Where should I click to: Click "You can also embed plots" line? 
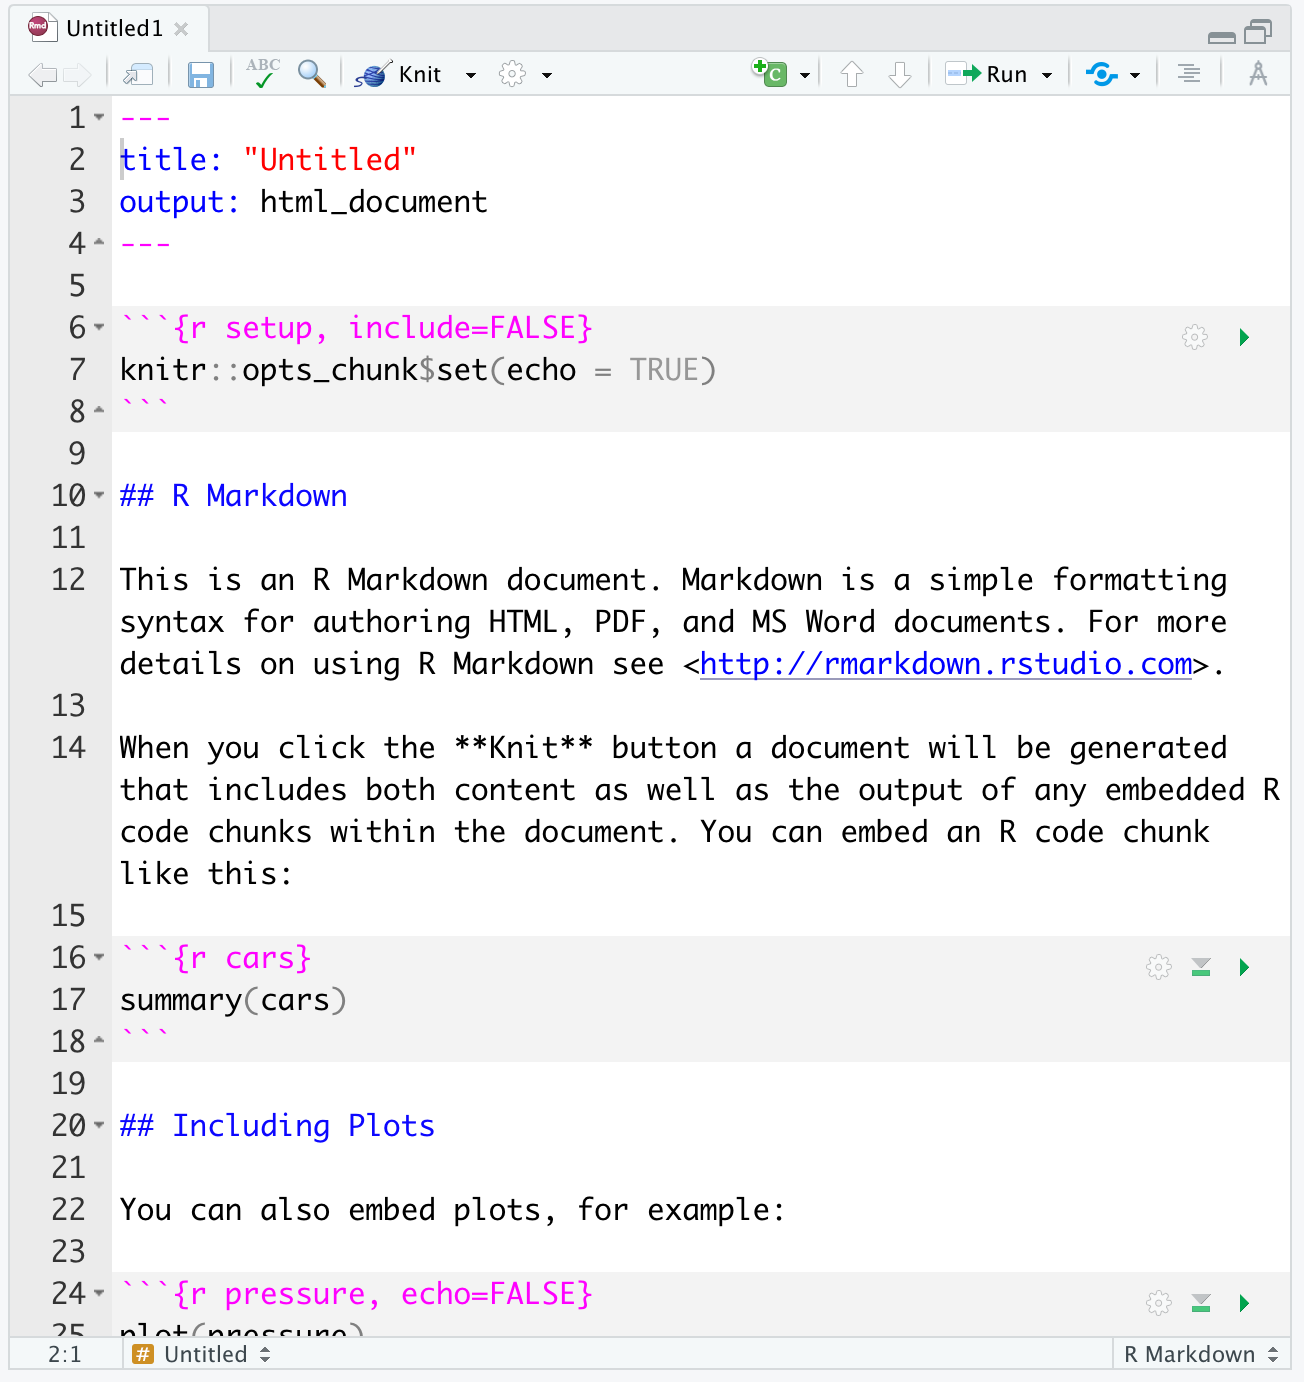click(452, 1210)
